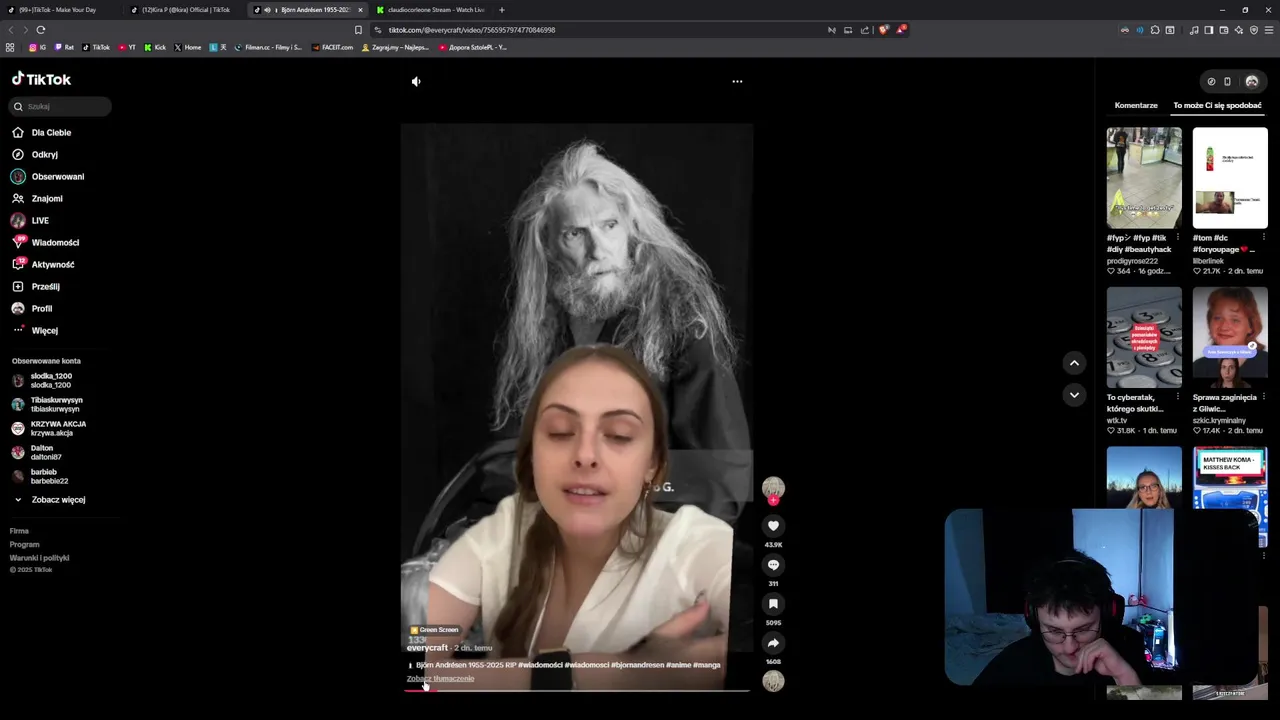Click the TikTok logo

(41, 79)
